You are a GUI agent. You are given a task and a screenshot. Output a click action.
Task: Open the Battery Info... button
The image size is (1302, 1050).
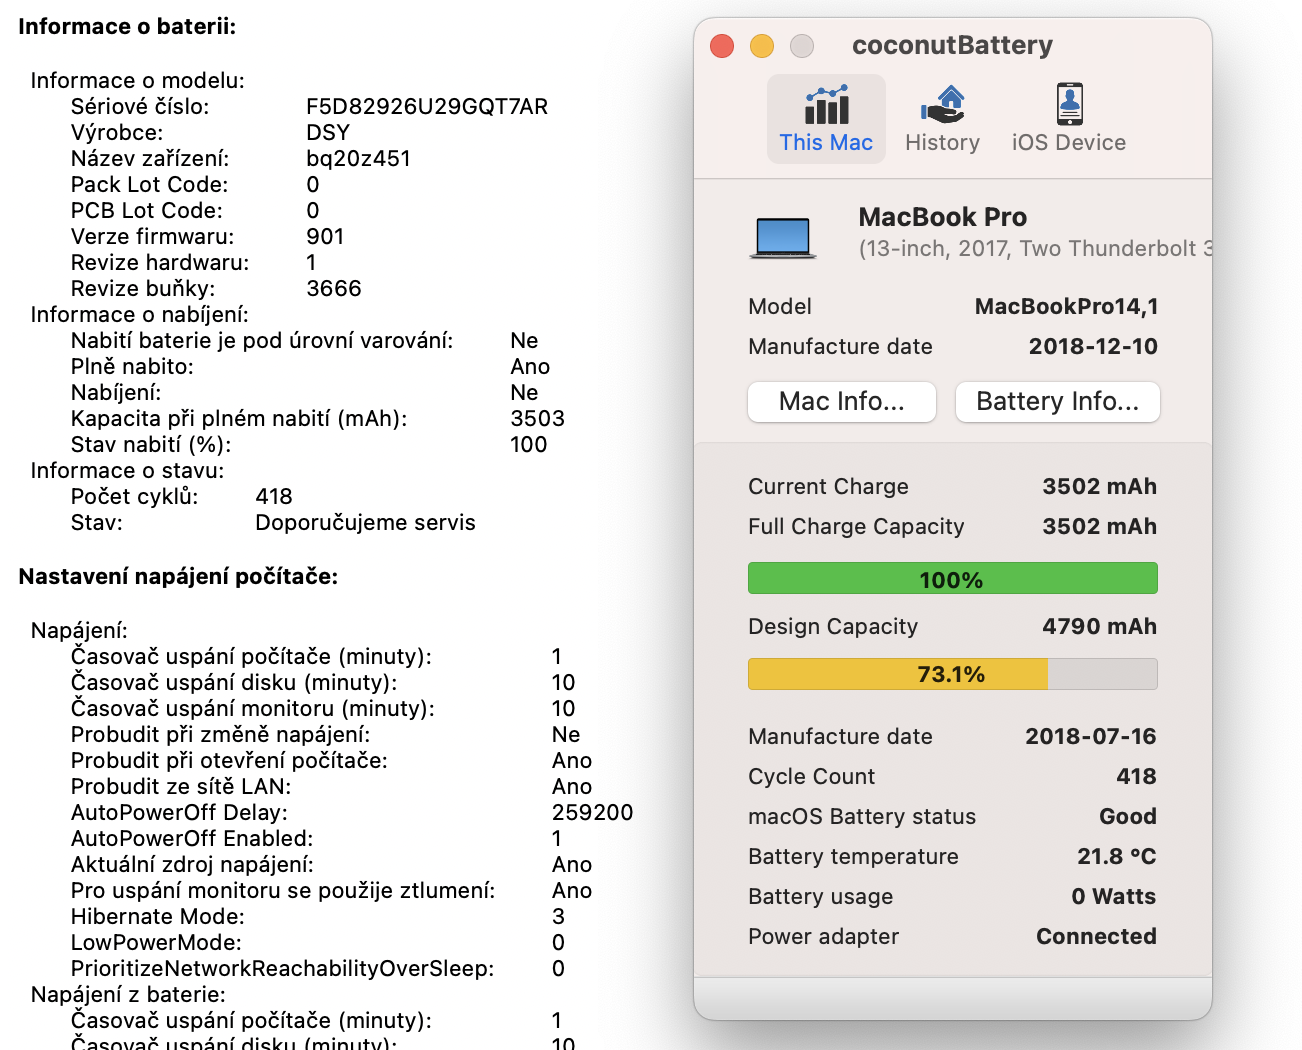pyautogui.click(x=1058, y=402)
